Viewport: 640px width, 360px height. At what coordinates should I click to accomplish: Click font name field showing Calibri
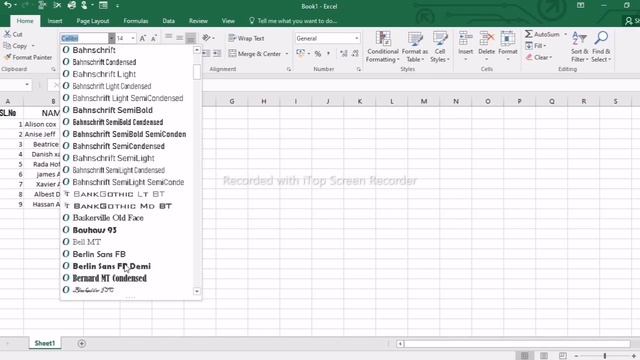[x=84, y=38]
